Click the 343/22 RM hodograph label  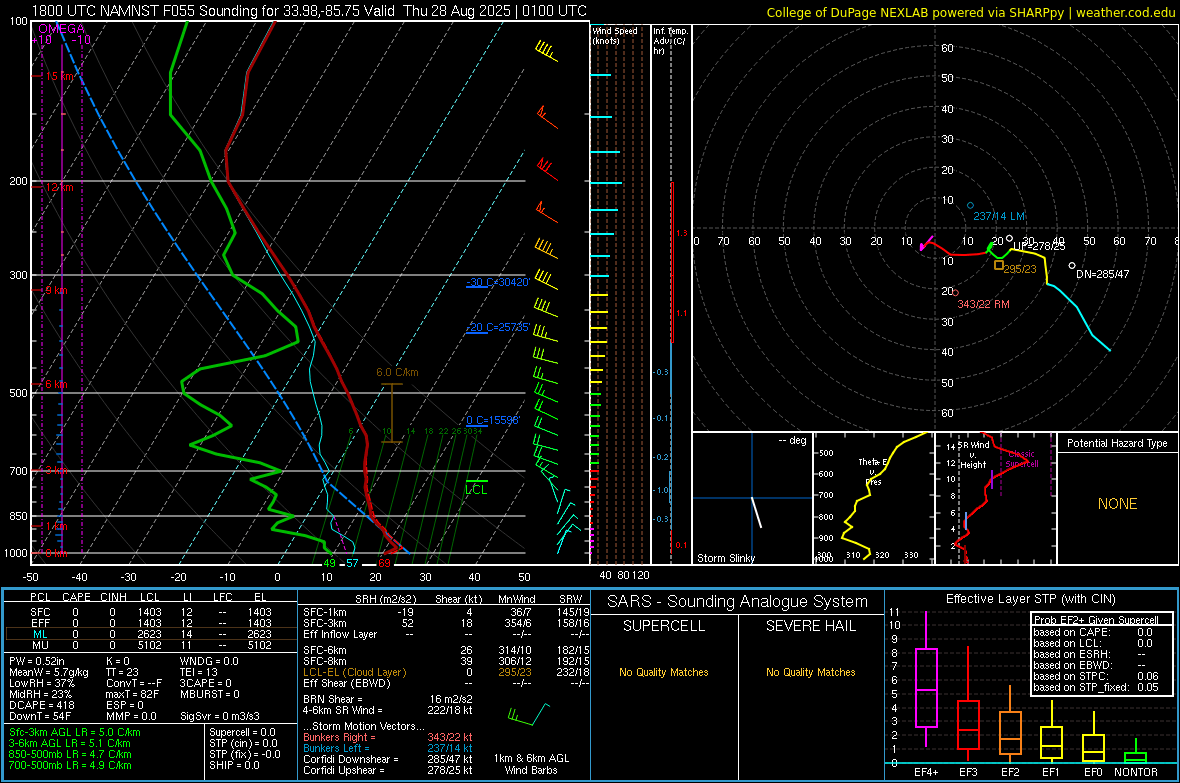coord(983,304)
